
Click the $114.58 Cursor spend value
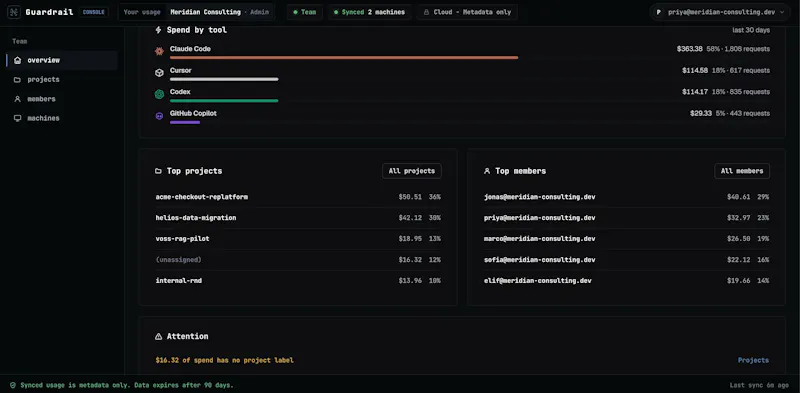coord(695,70)
